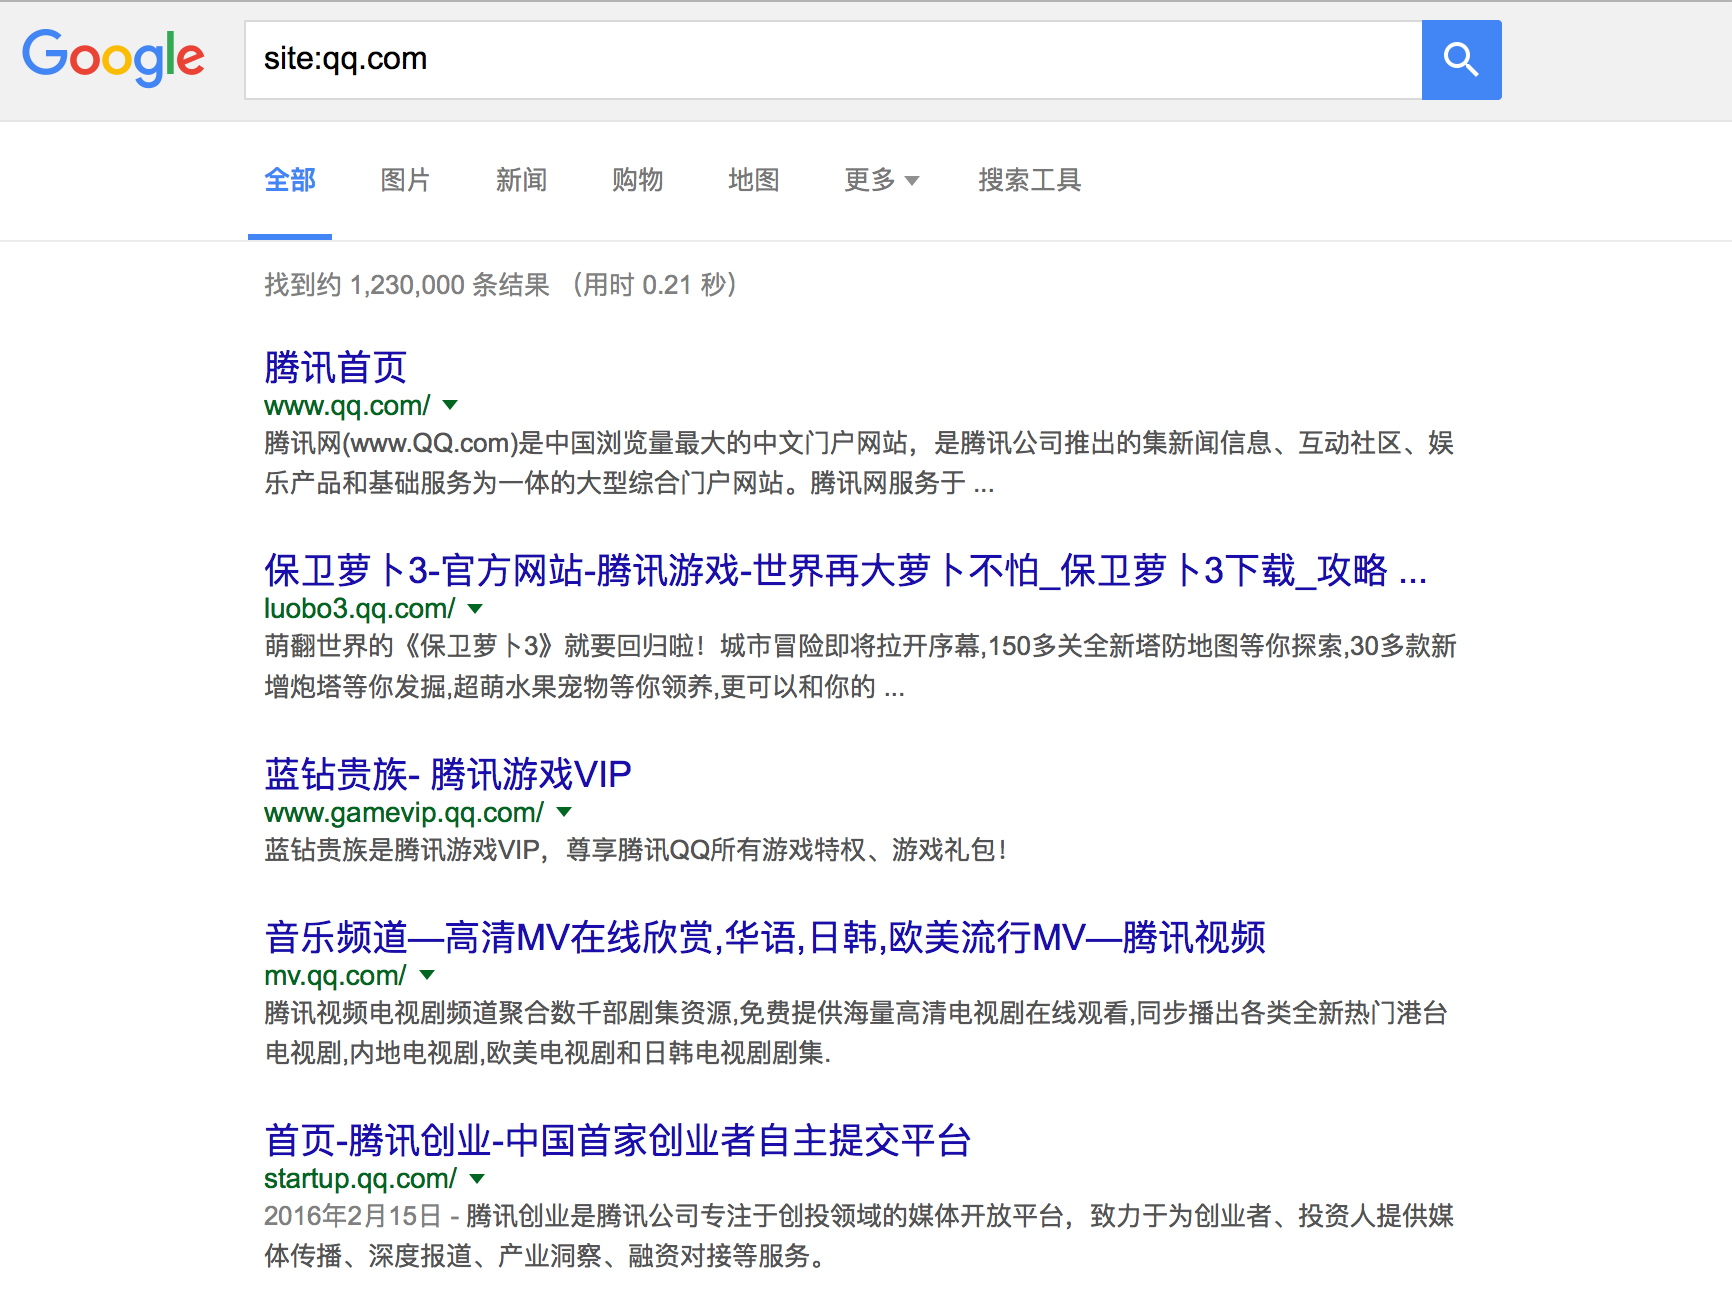1732x1302 pixels.
Task: Open the dropdown arrow next to mv.qq.com
Action: (x=427, y=976)
